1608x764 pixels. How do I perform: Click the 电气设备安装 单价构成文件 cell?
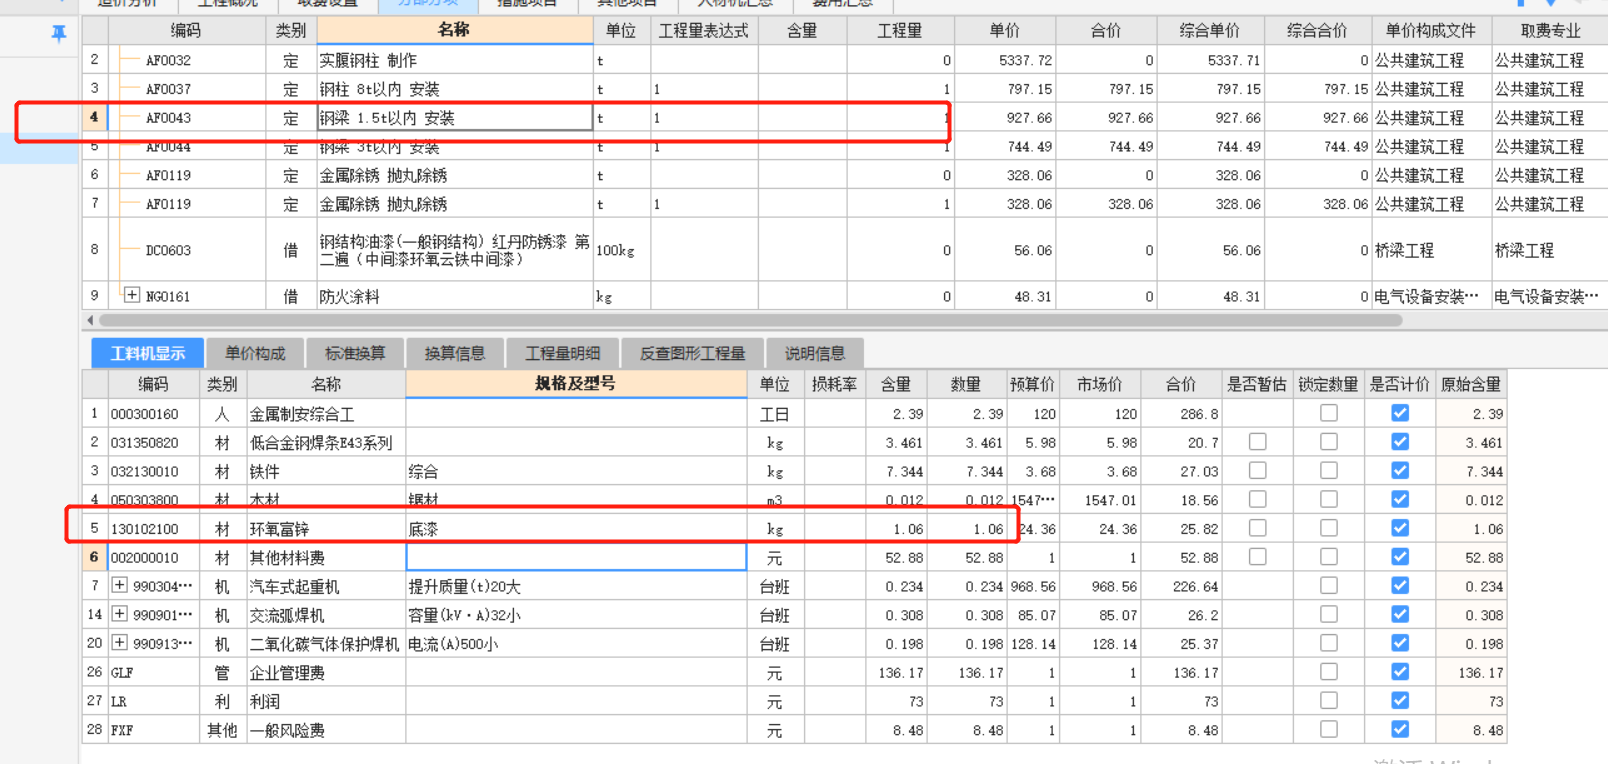[1430, 296]
